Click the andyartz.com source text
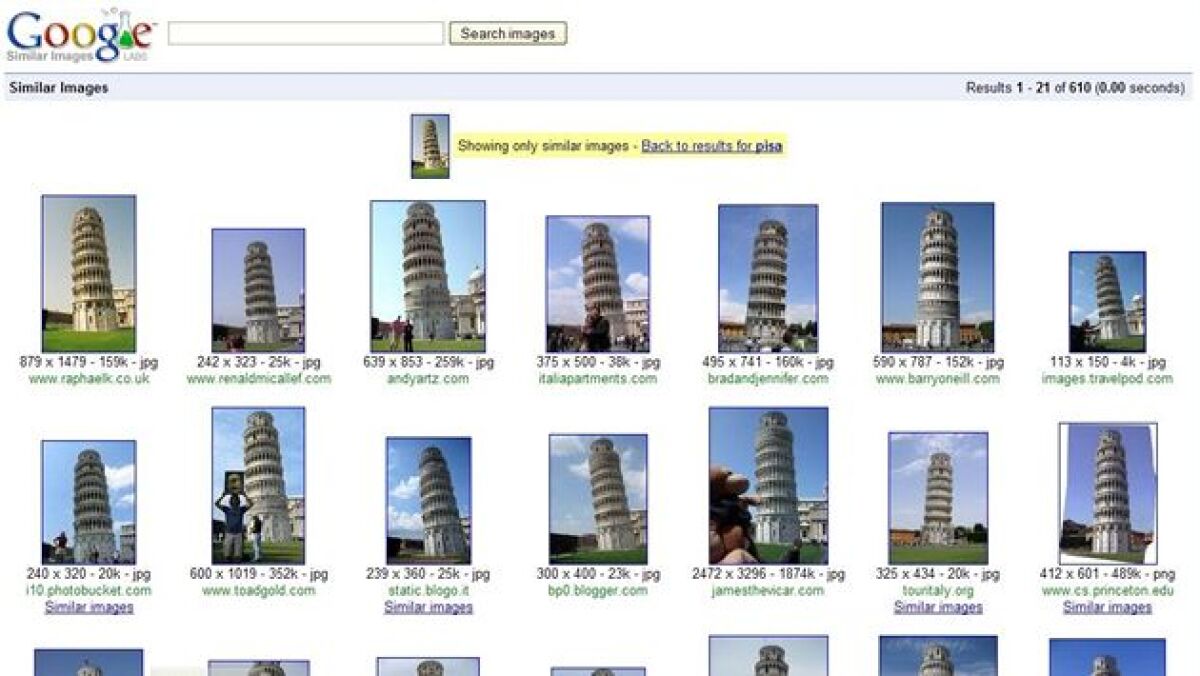 [428, 379]
